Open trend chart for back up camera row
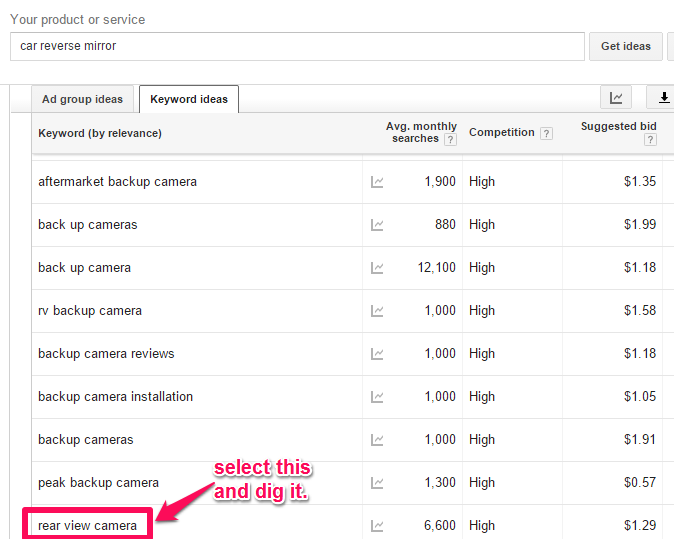The width and height of the screenshot is (674, 539). [x=377, y=268]
